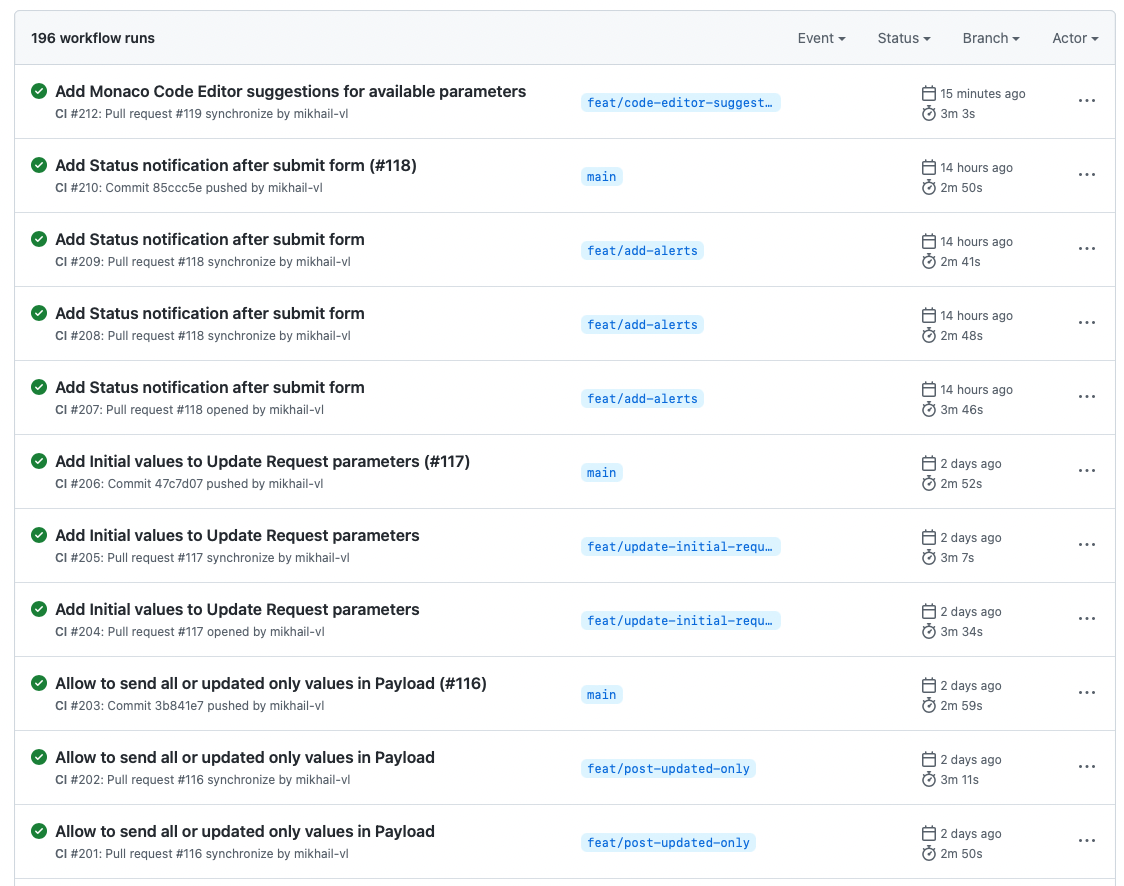Viewport: 1124px width, 886px height.
Task: Click the "feat/add-alerts" branch label
Action: (x=642, y=250)
